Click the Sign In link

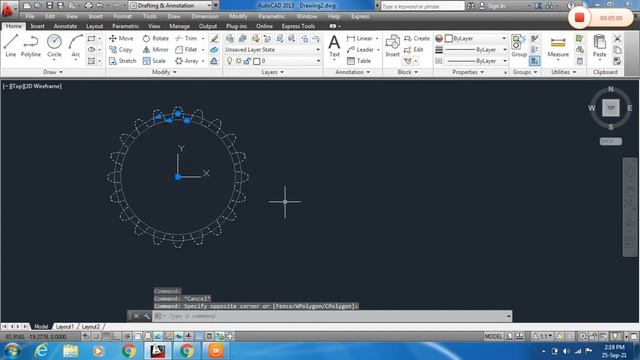pyautogui.click(x=496, y=6)
